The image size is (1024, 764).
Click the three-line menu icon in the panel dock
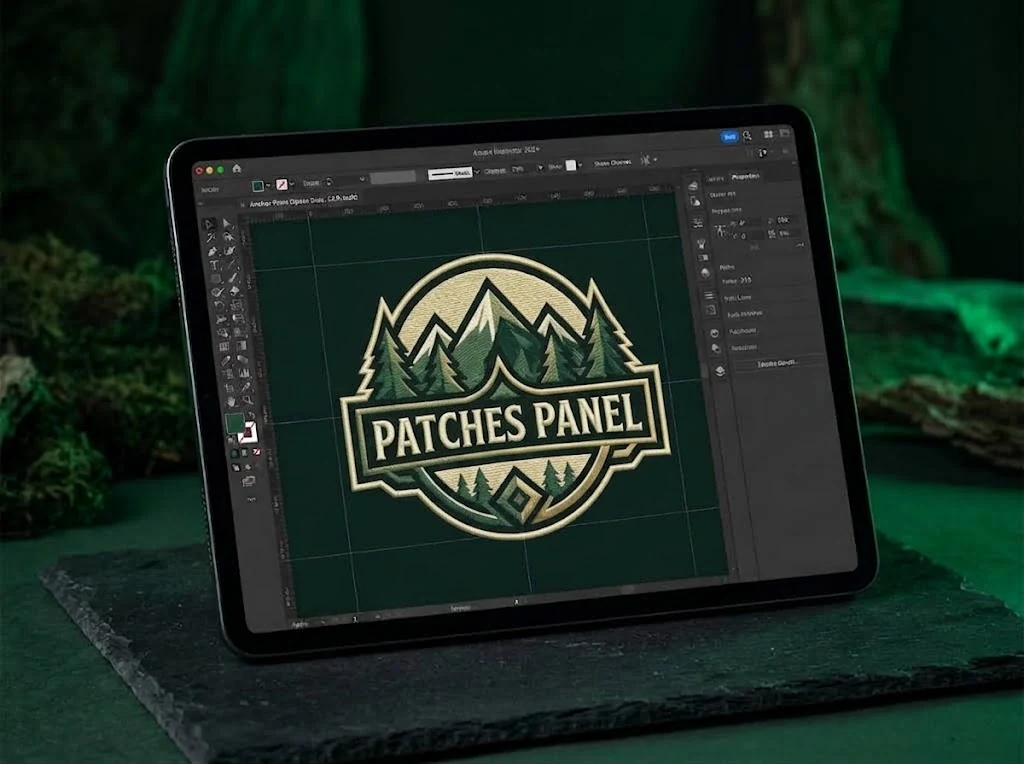(709, 296)
